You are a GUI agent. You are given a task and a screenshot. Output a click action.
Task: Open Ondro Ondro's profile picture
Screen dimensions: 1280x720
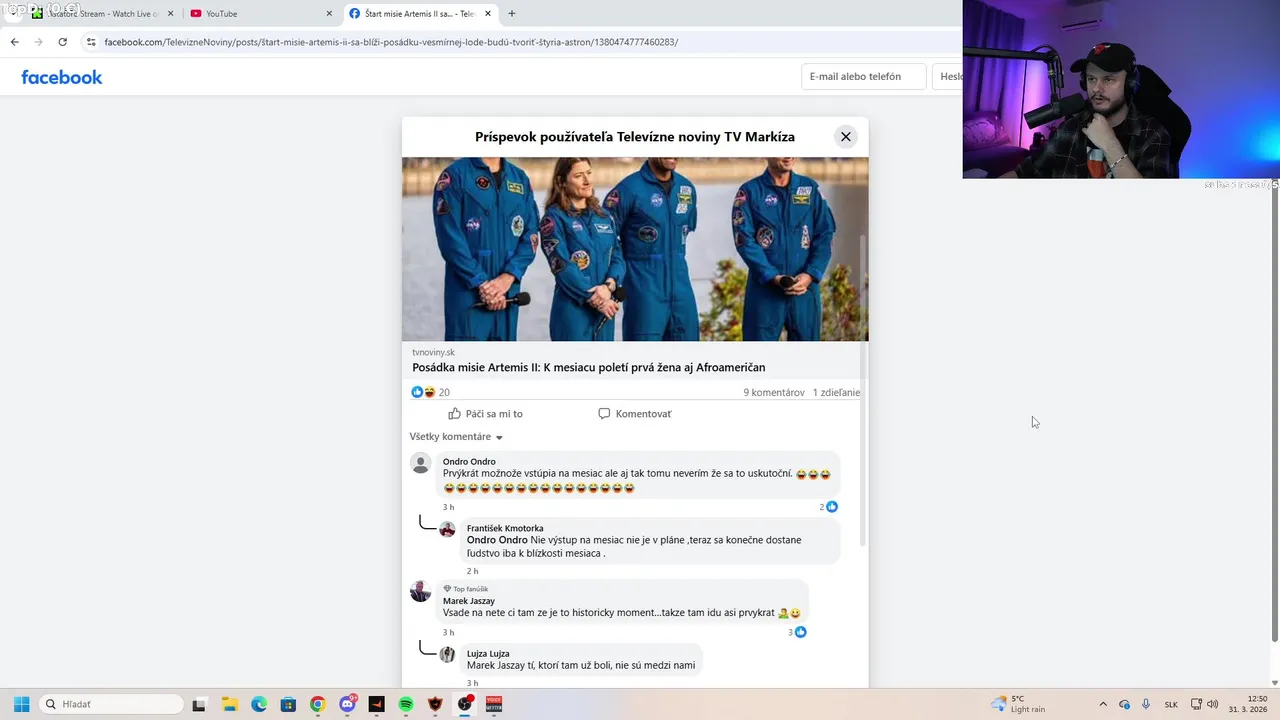tap(421, 463)
